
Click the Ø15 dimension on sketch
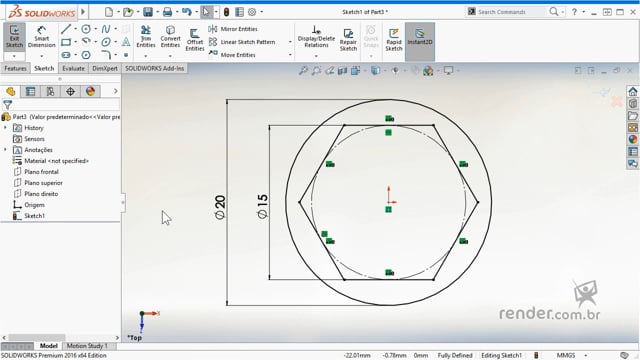[x=262, y=206]
